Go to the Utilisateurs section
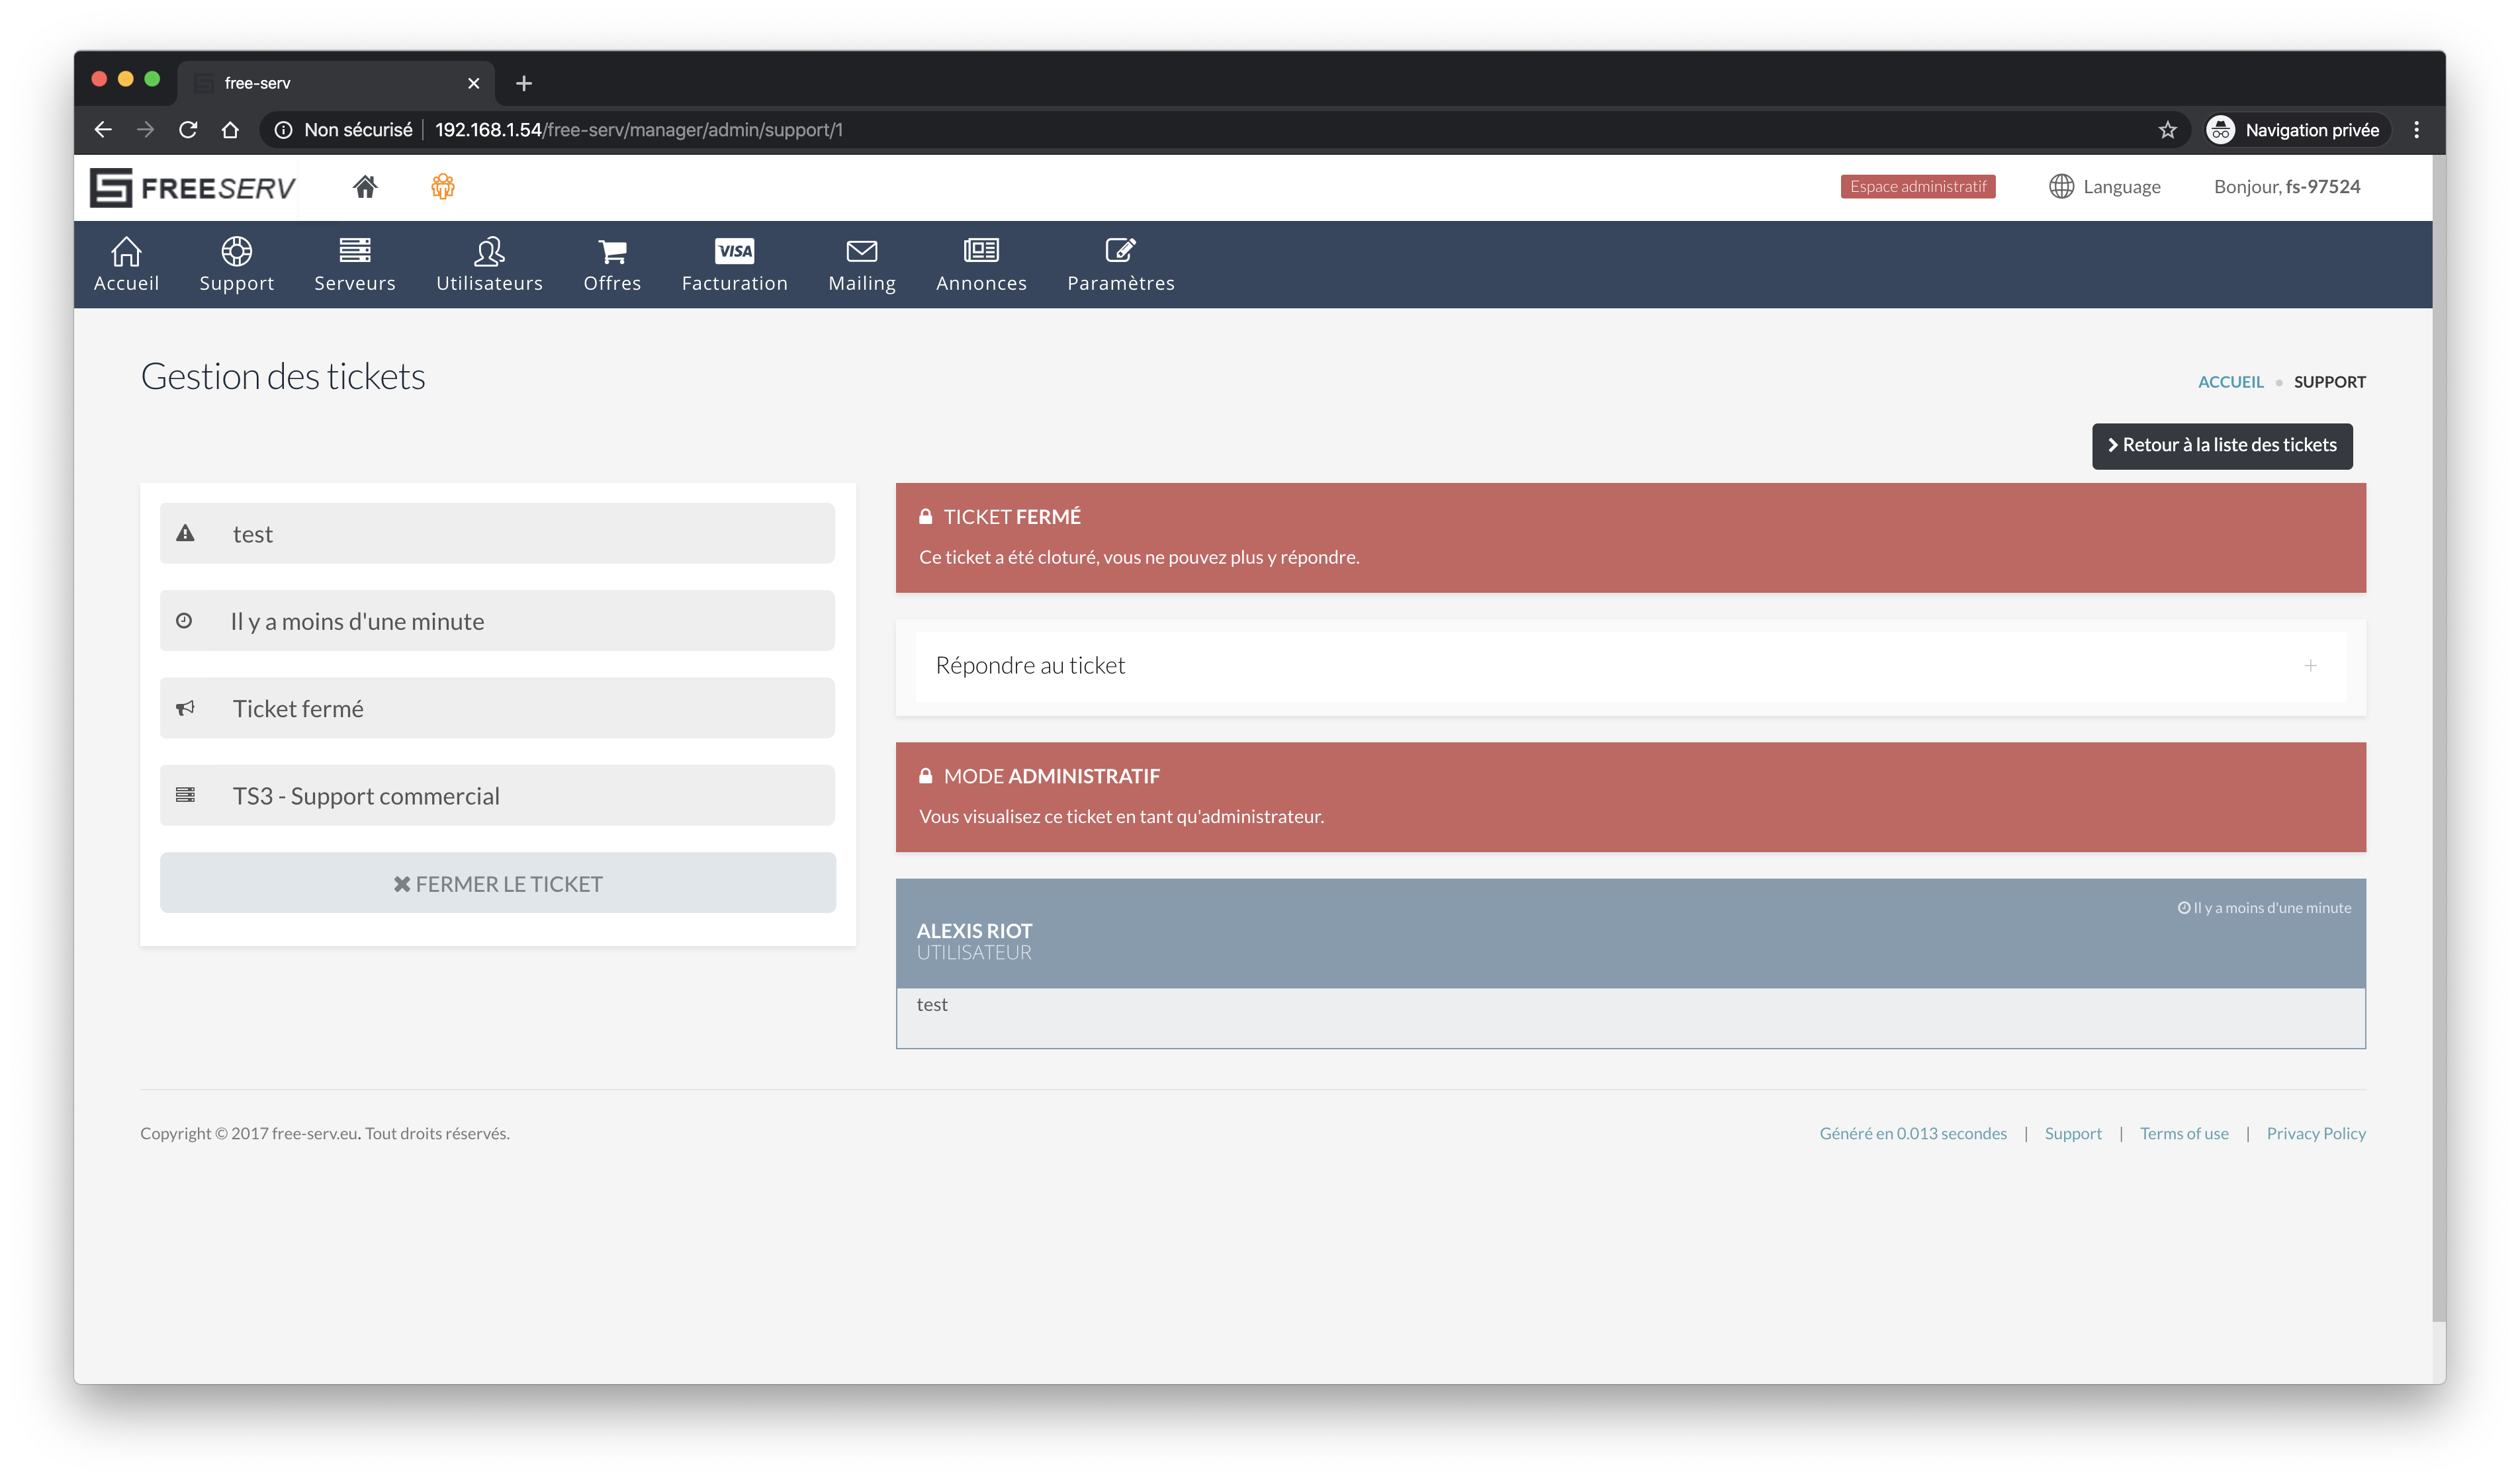Viewport: 2520px width, 1482px height. coord(489,264)
